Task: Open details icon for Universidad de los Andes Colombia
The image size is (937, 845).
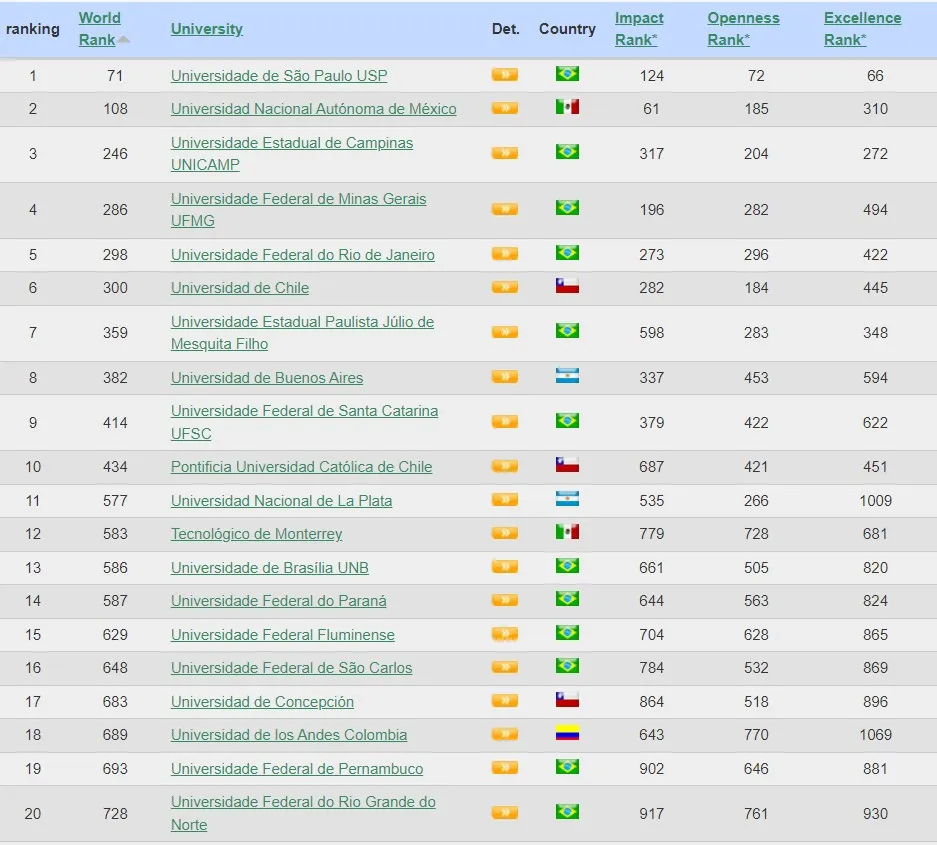Action: click(x=505, y=734)
